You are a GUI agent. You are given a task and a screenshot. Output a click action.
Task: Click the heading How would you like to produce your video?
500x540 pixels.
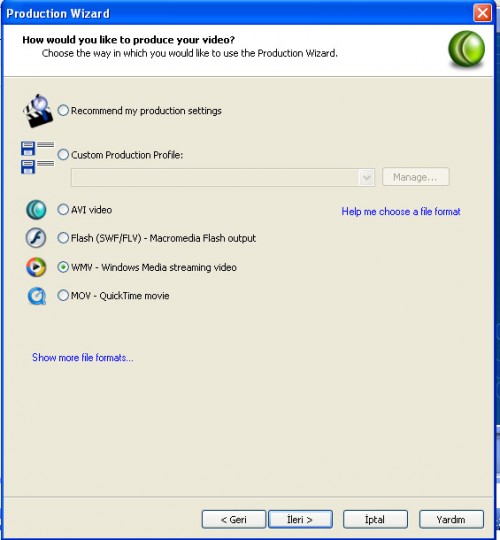coord(128,40)
